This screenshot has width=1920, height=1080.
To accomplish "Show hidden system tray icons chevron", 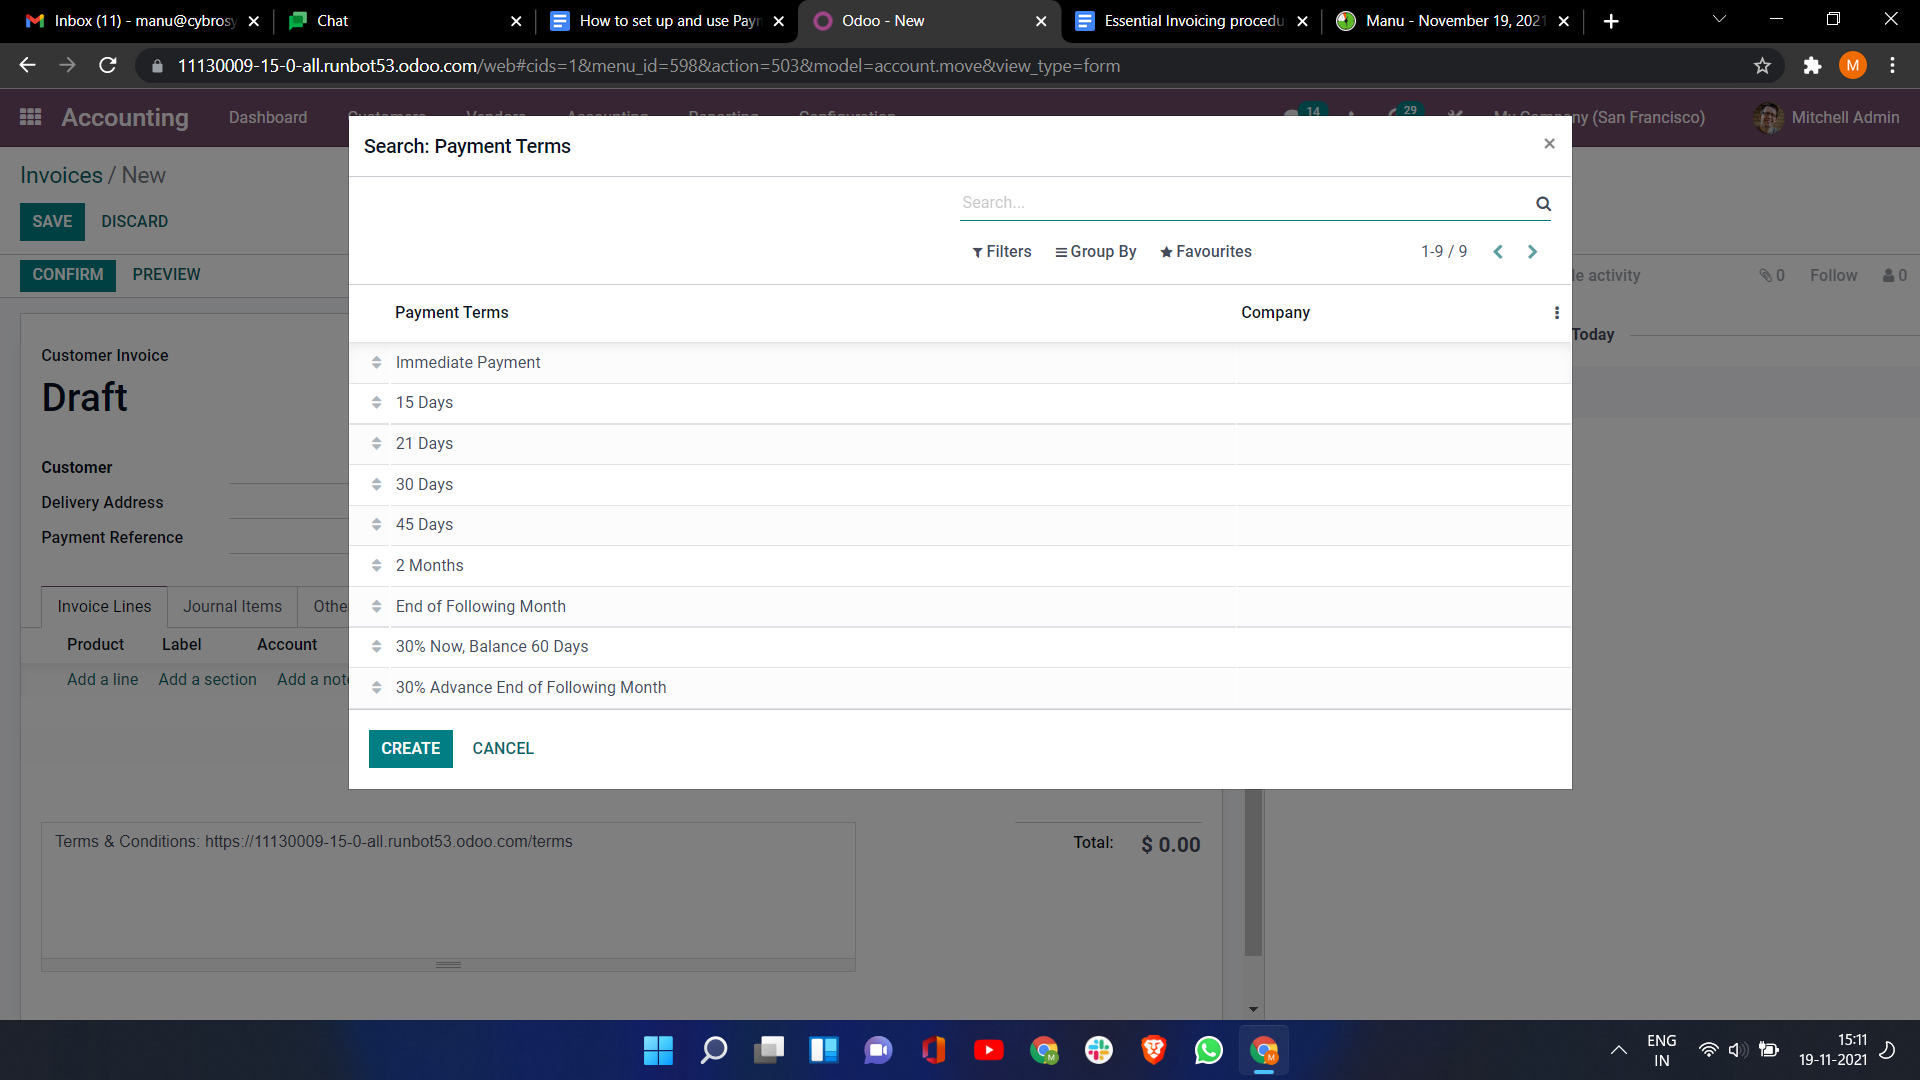I will click(x=1618, y=1050).
